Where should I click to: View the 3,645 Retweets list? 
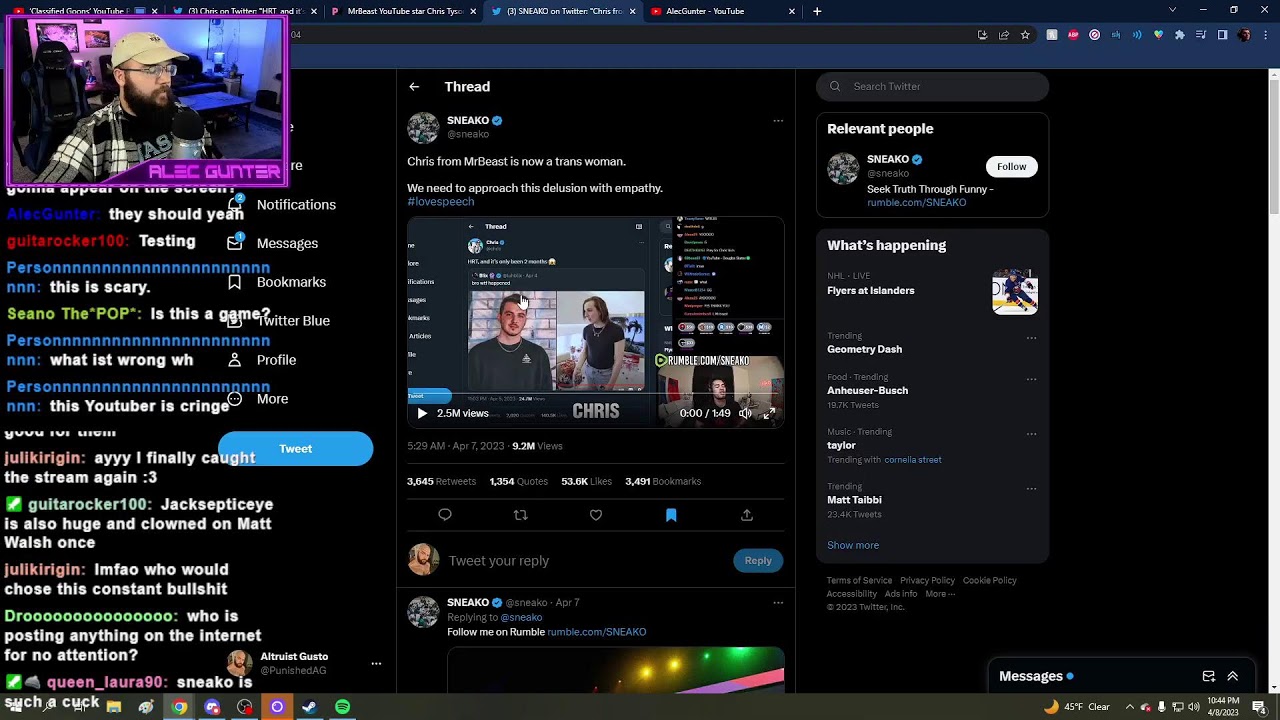[442, 482]
